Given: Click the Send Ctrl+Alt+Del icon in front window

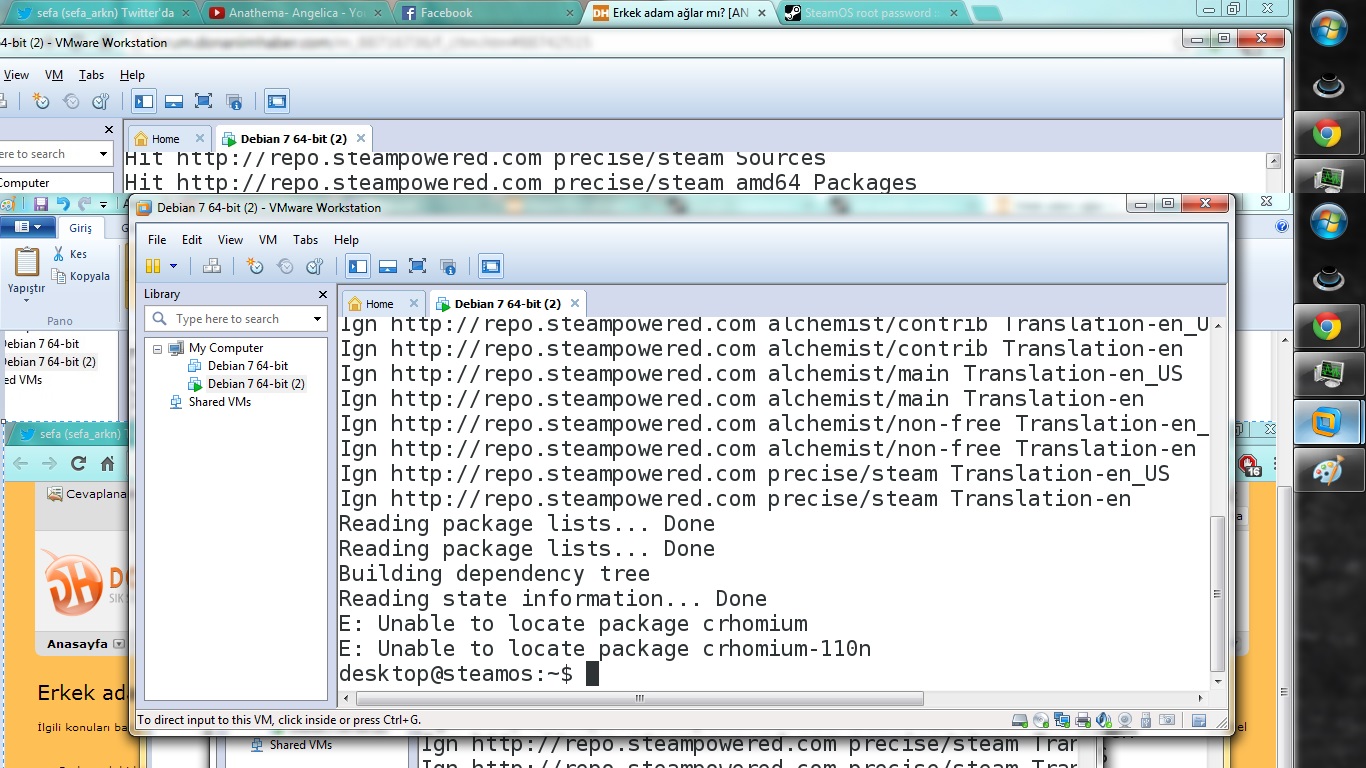Looking at the screenshot, I should click(212, 266).
